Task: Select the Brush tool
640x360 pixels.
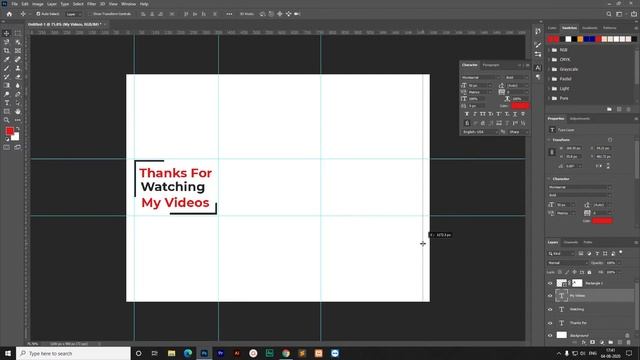Action: point(7,68)
